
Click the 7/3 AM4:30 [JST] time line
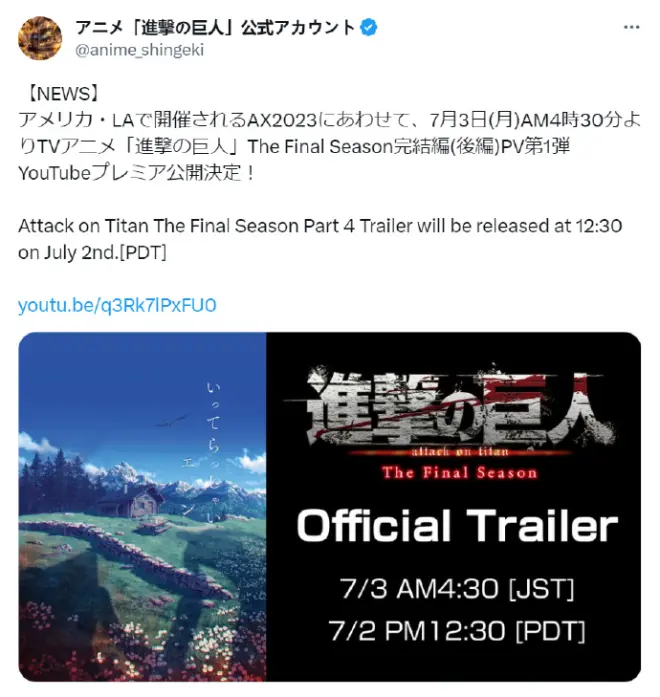pos(457,589)
